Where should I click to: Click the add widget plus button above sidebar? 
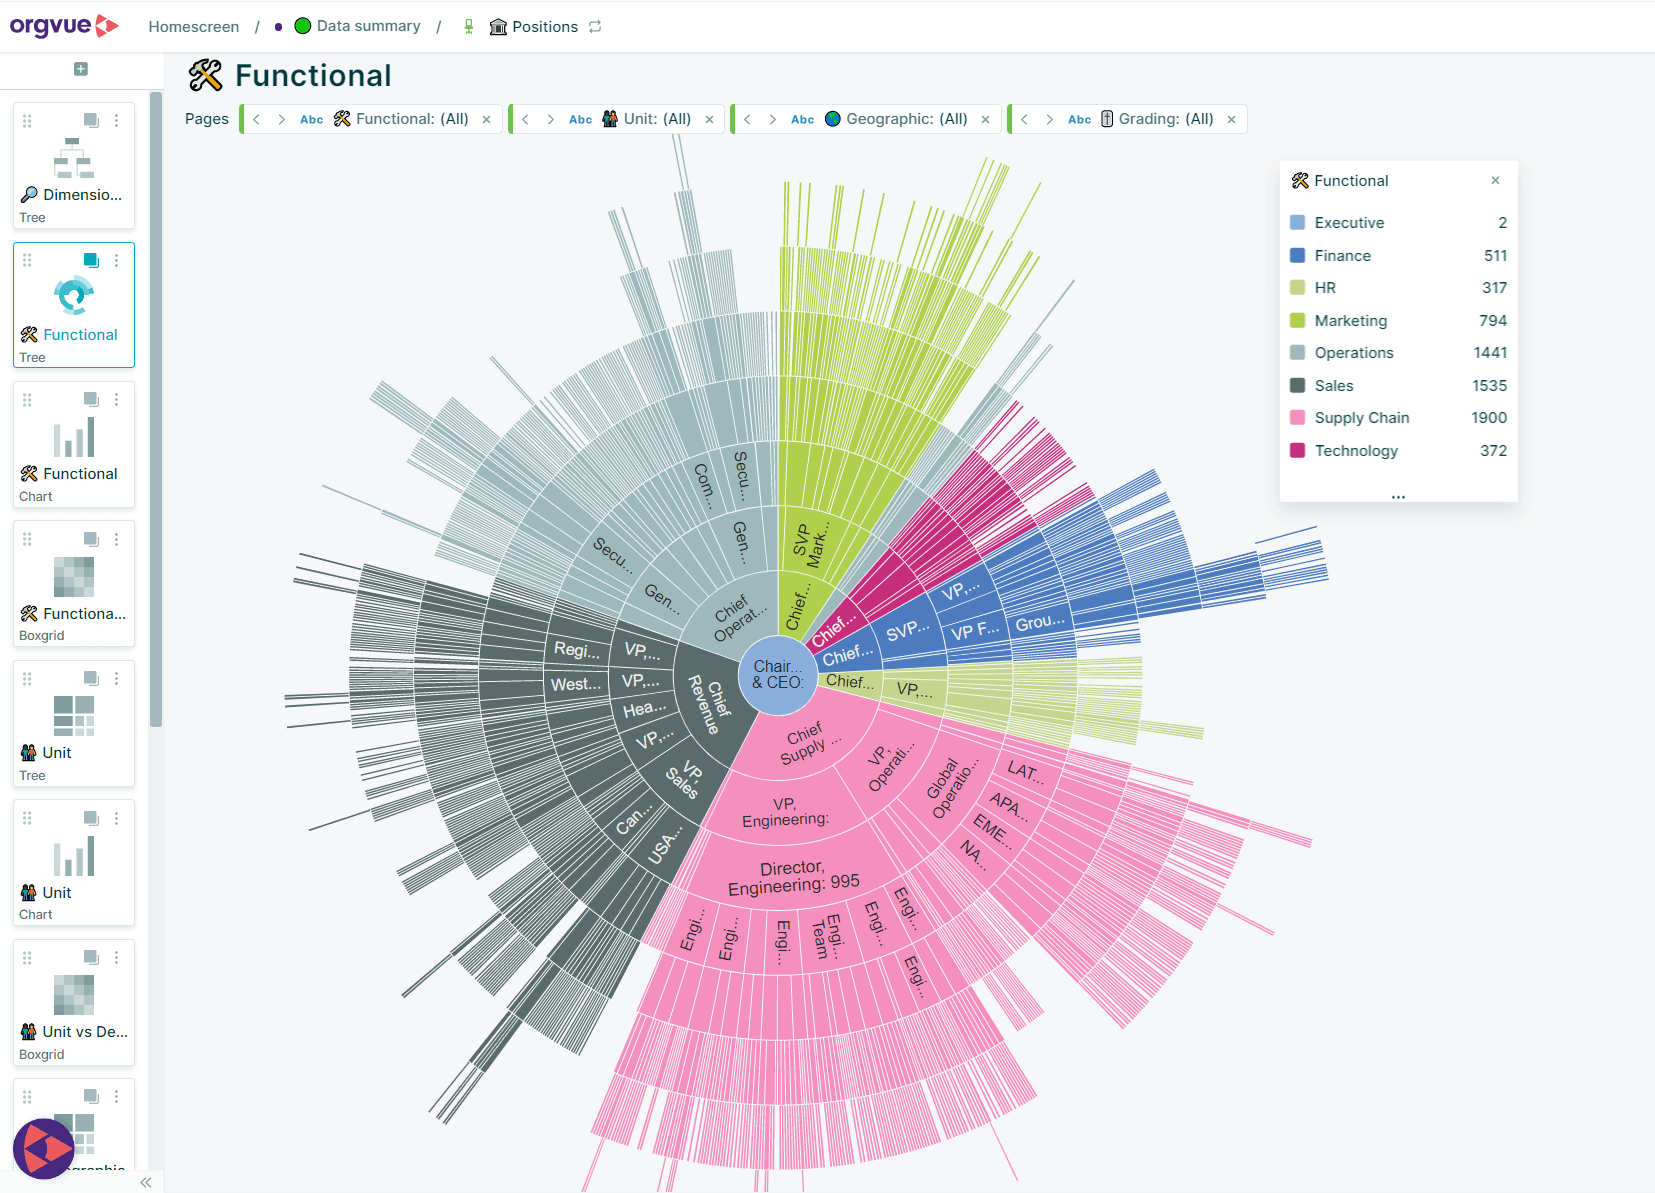[80, 69]
